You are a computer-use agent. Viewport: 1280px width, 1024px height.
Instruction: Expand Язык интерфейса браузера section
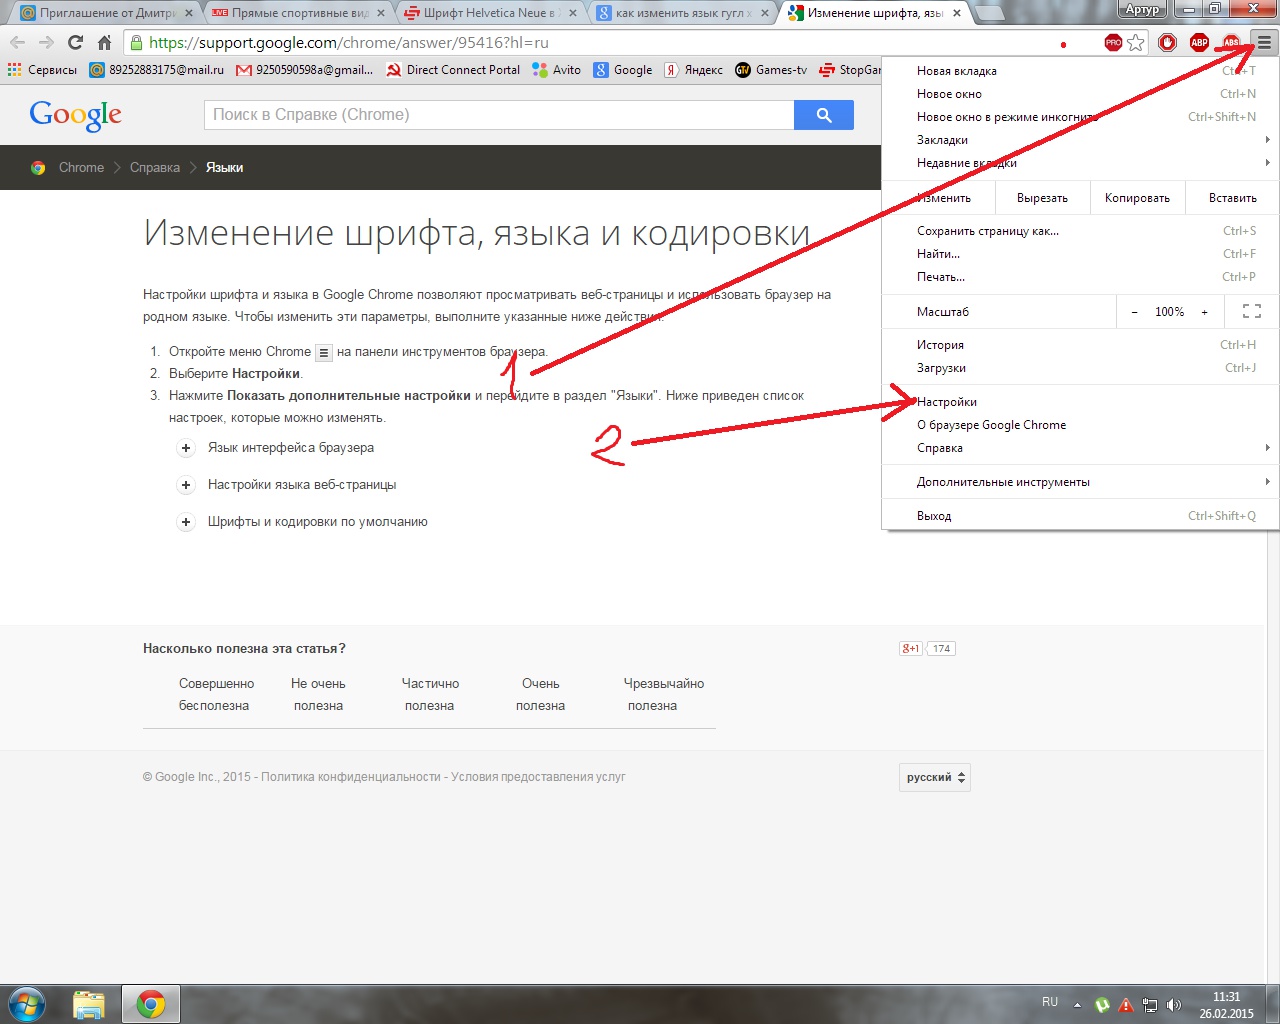186,448
